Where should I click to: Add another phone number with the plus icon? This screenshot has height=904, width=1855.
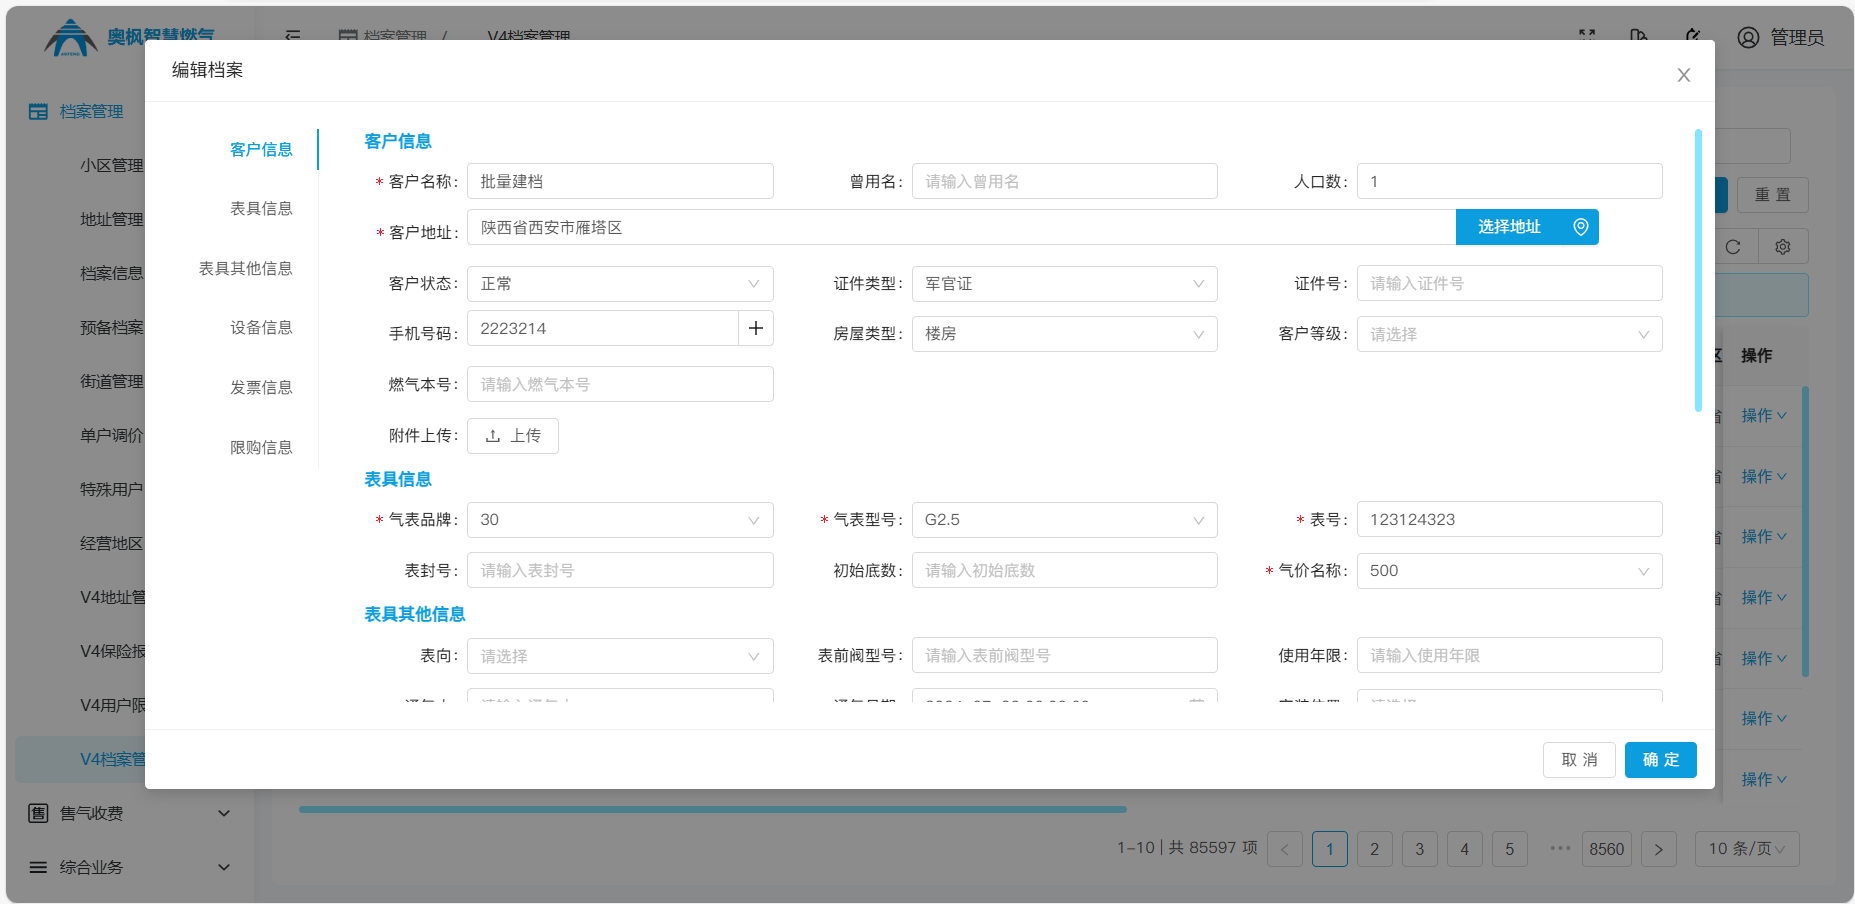[x=756, y=328]
